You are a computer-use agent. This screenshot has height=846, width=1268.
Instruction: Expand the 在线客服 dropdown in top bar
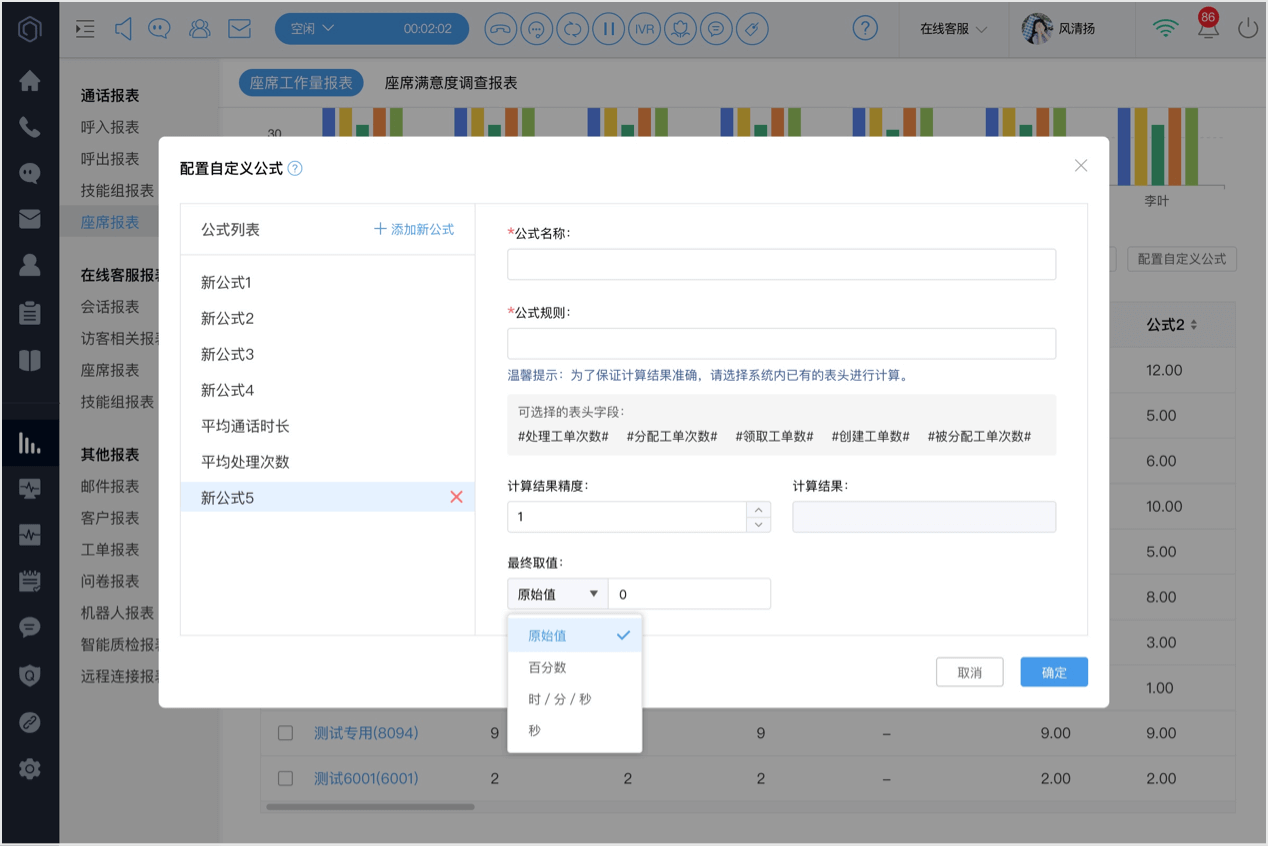(954, 29)
